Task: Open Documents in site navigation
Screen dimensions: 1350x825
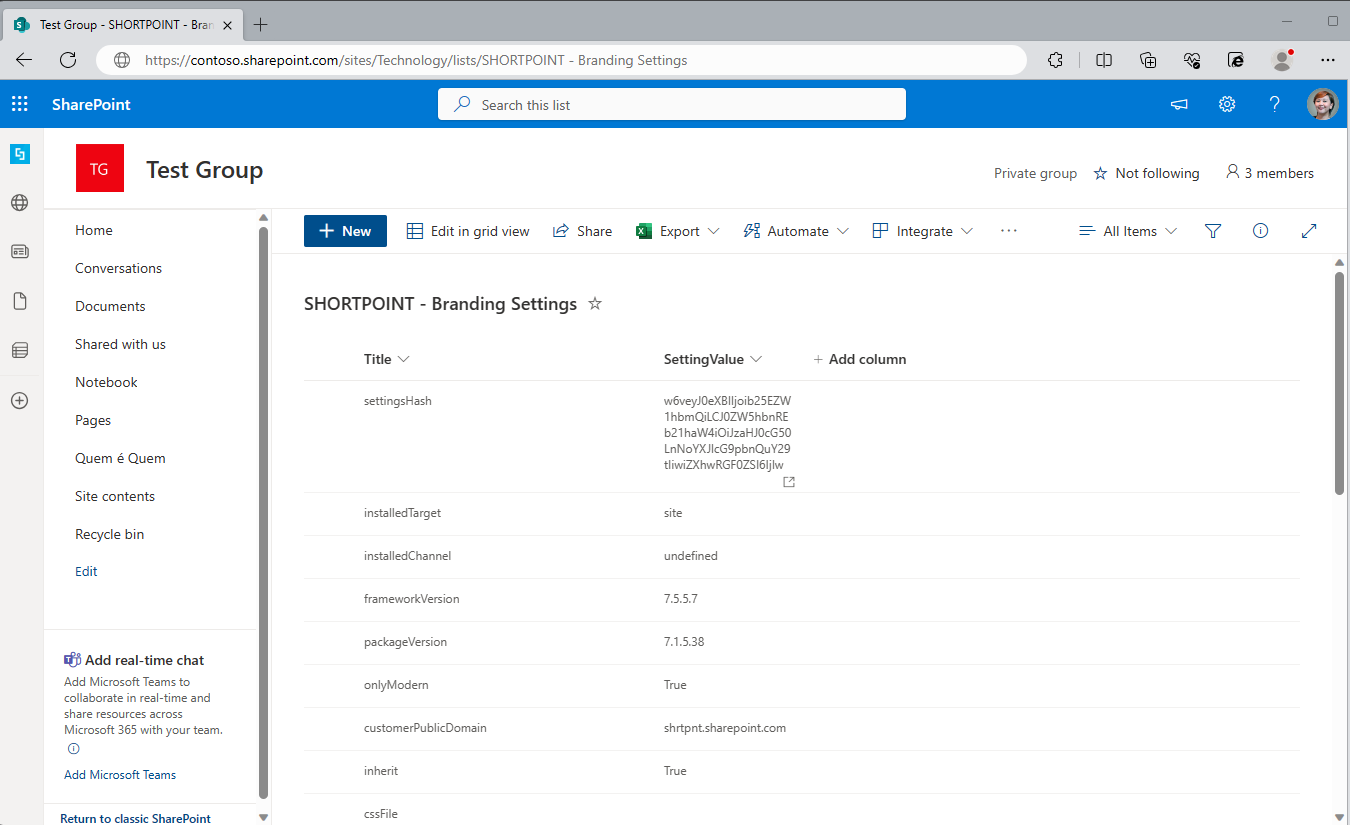Action: [110, 306]
